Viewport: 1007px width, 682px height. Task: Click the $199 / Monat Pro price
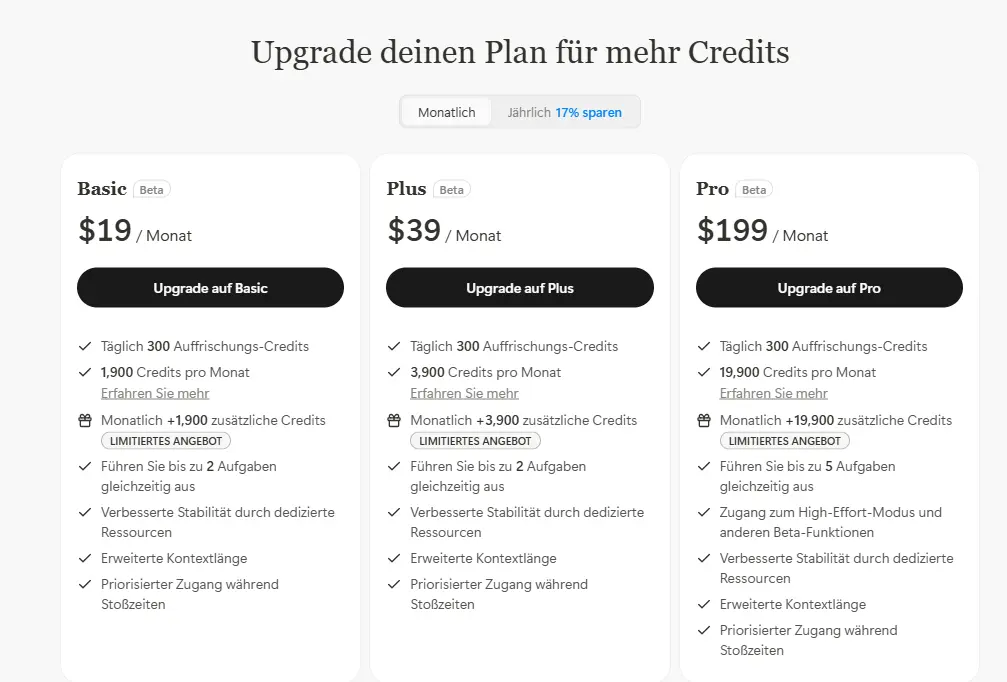point(762,231)
